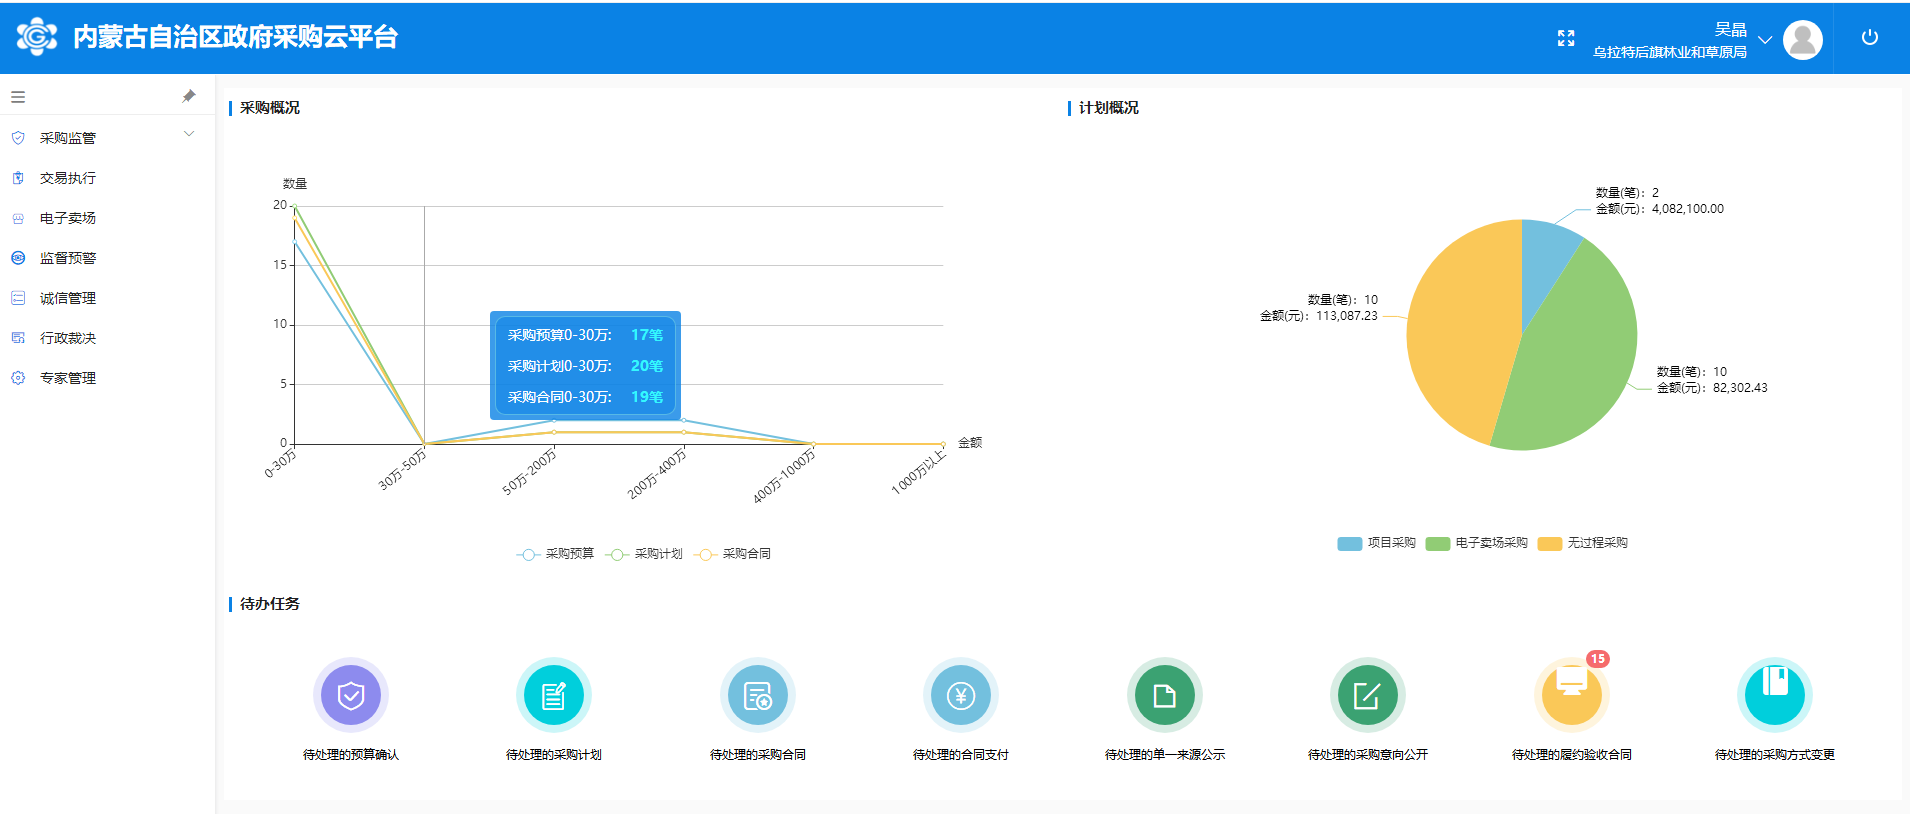The height and width of the screenshot is (814, 1910).
Task: Expand the 采购监管 menu chevron
Action: (189, 134)
